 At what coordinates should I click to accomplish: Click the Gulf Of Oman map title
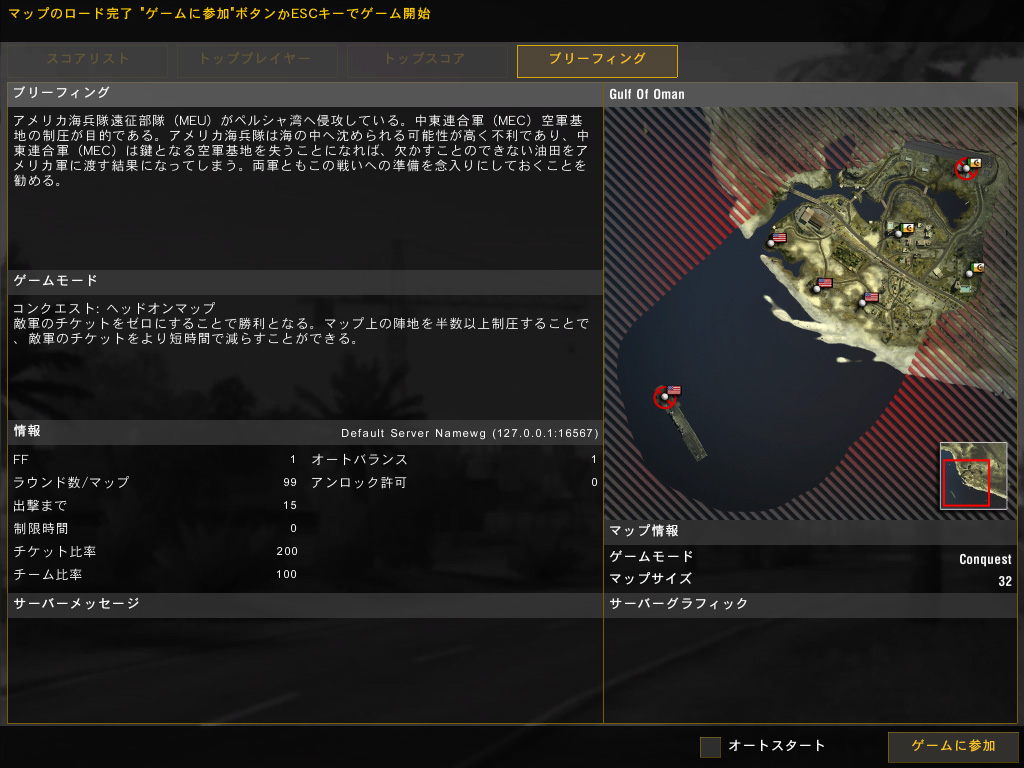(x=647, y=94)
